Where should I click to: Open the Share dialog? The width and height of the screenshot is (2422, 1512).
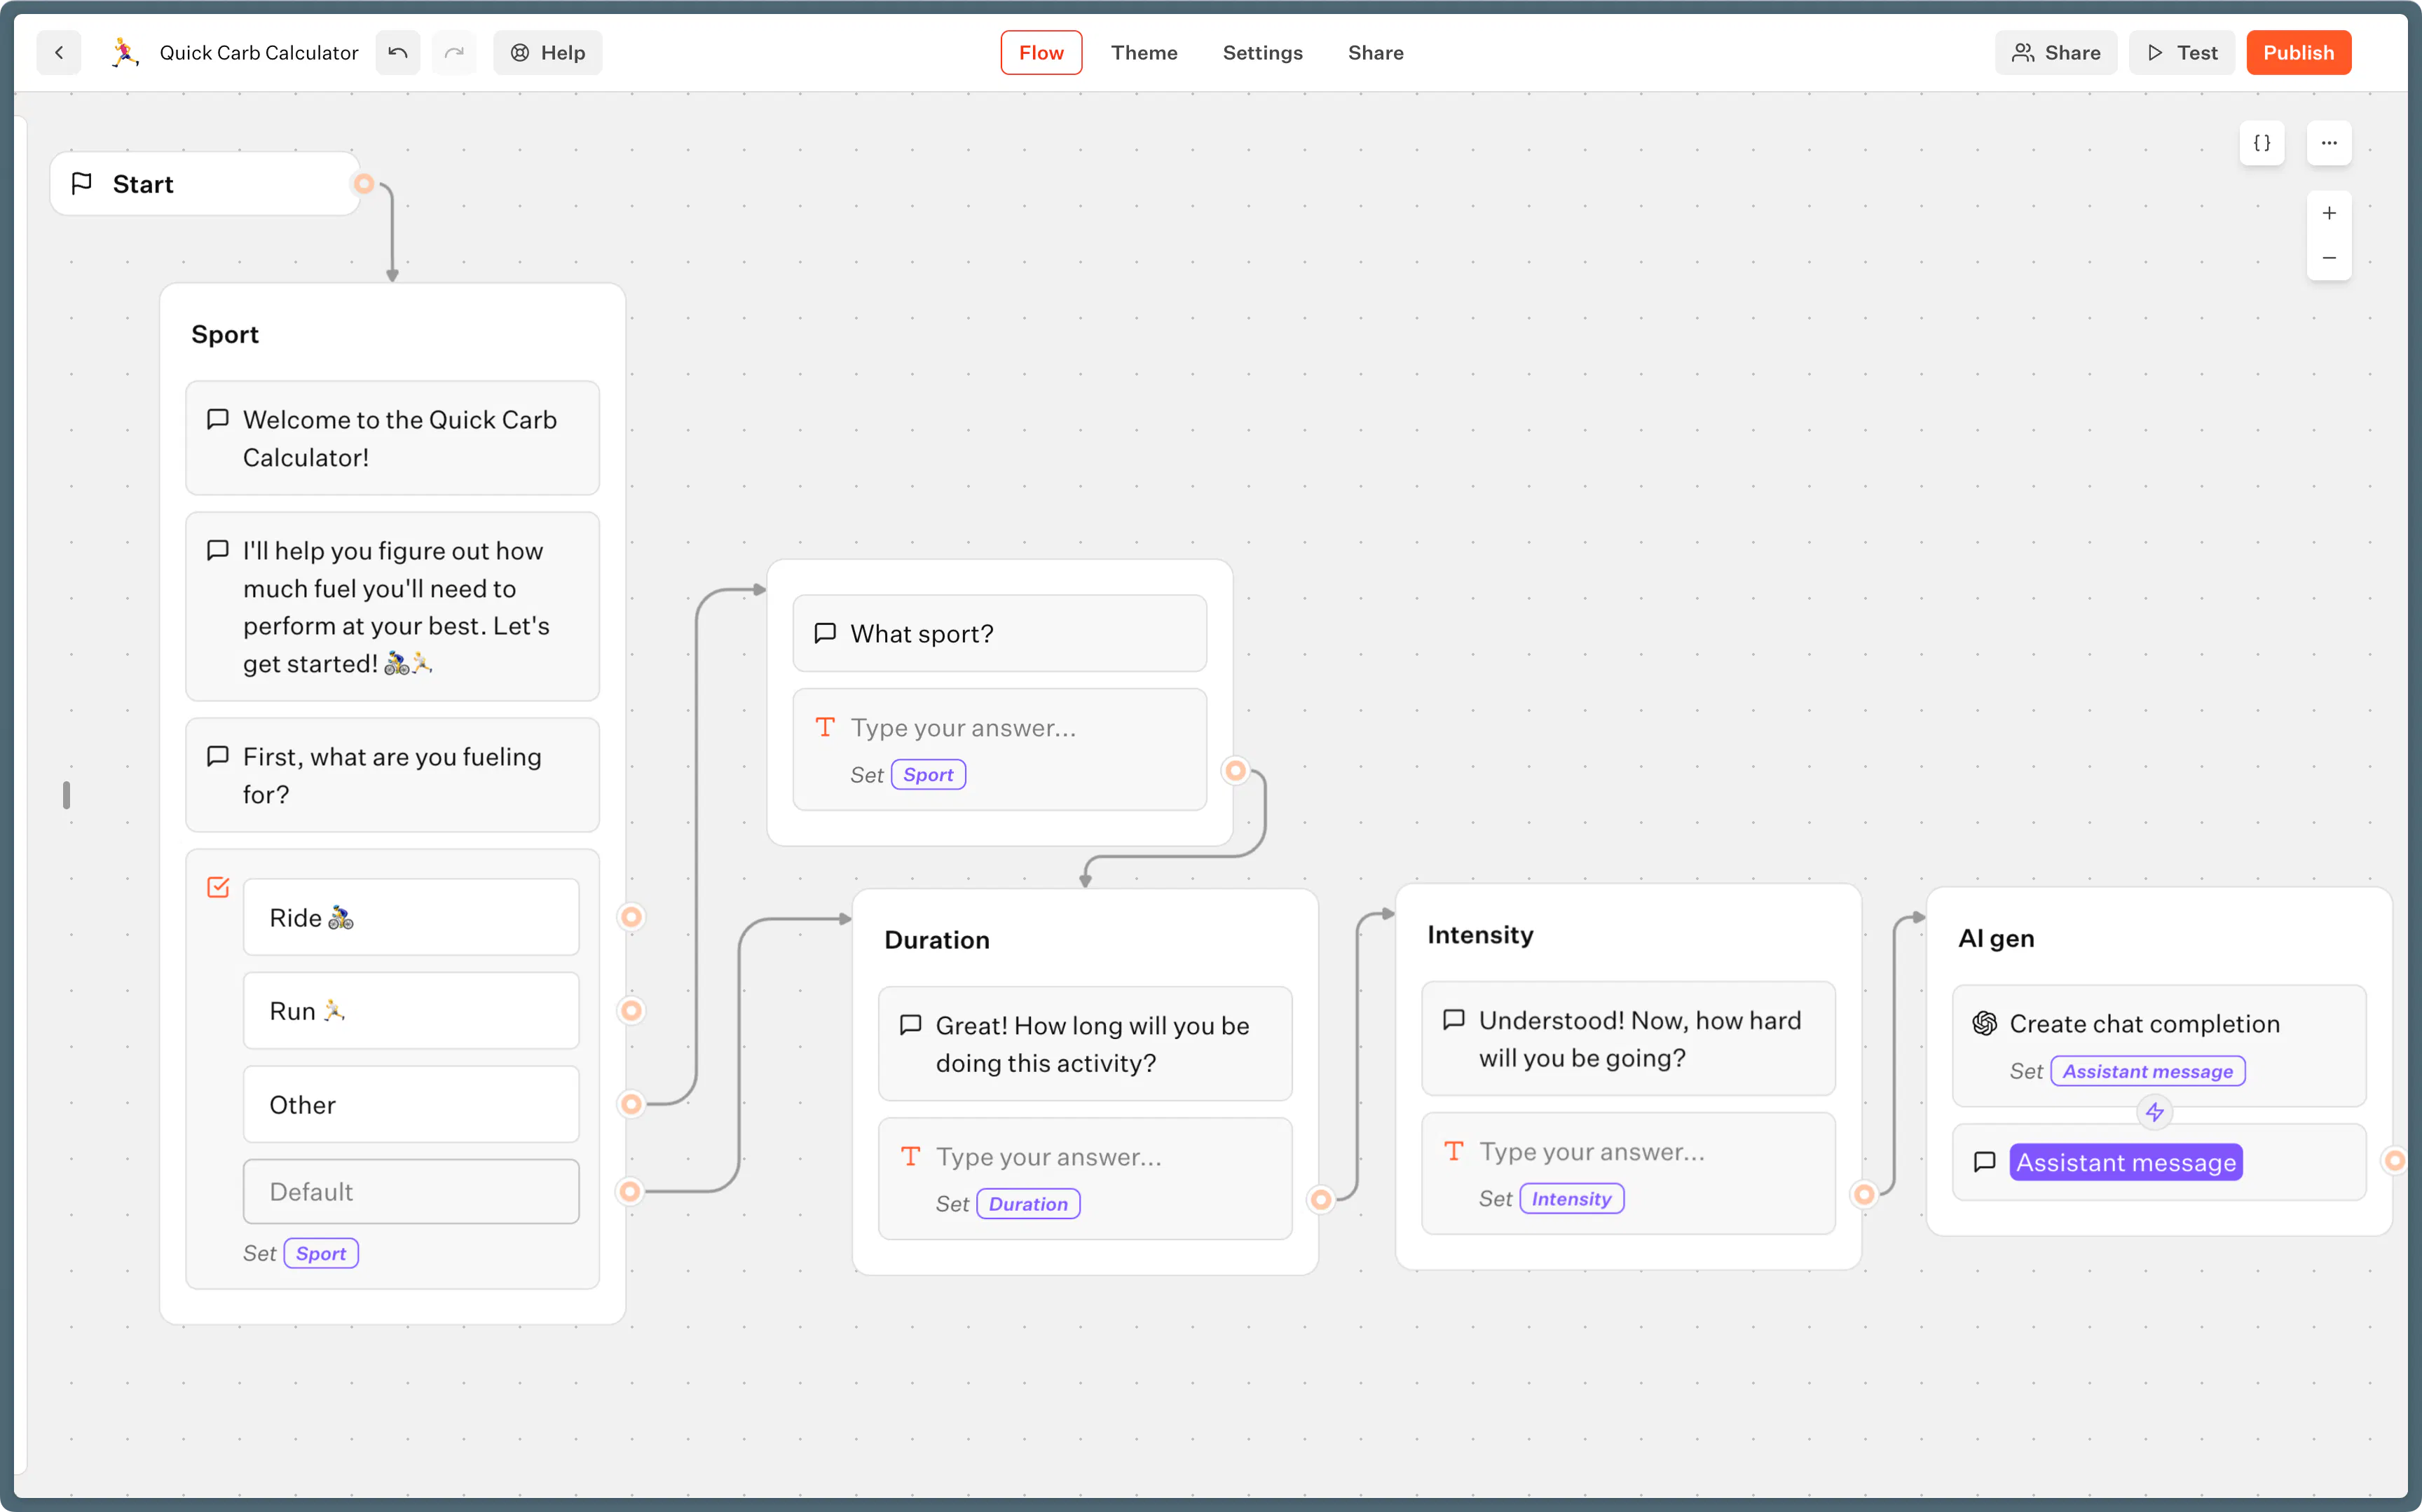tap(2056, 52)
